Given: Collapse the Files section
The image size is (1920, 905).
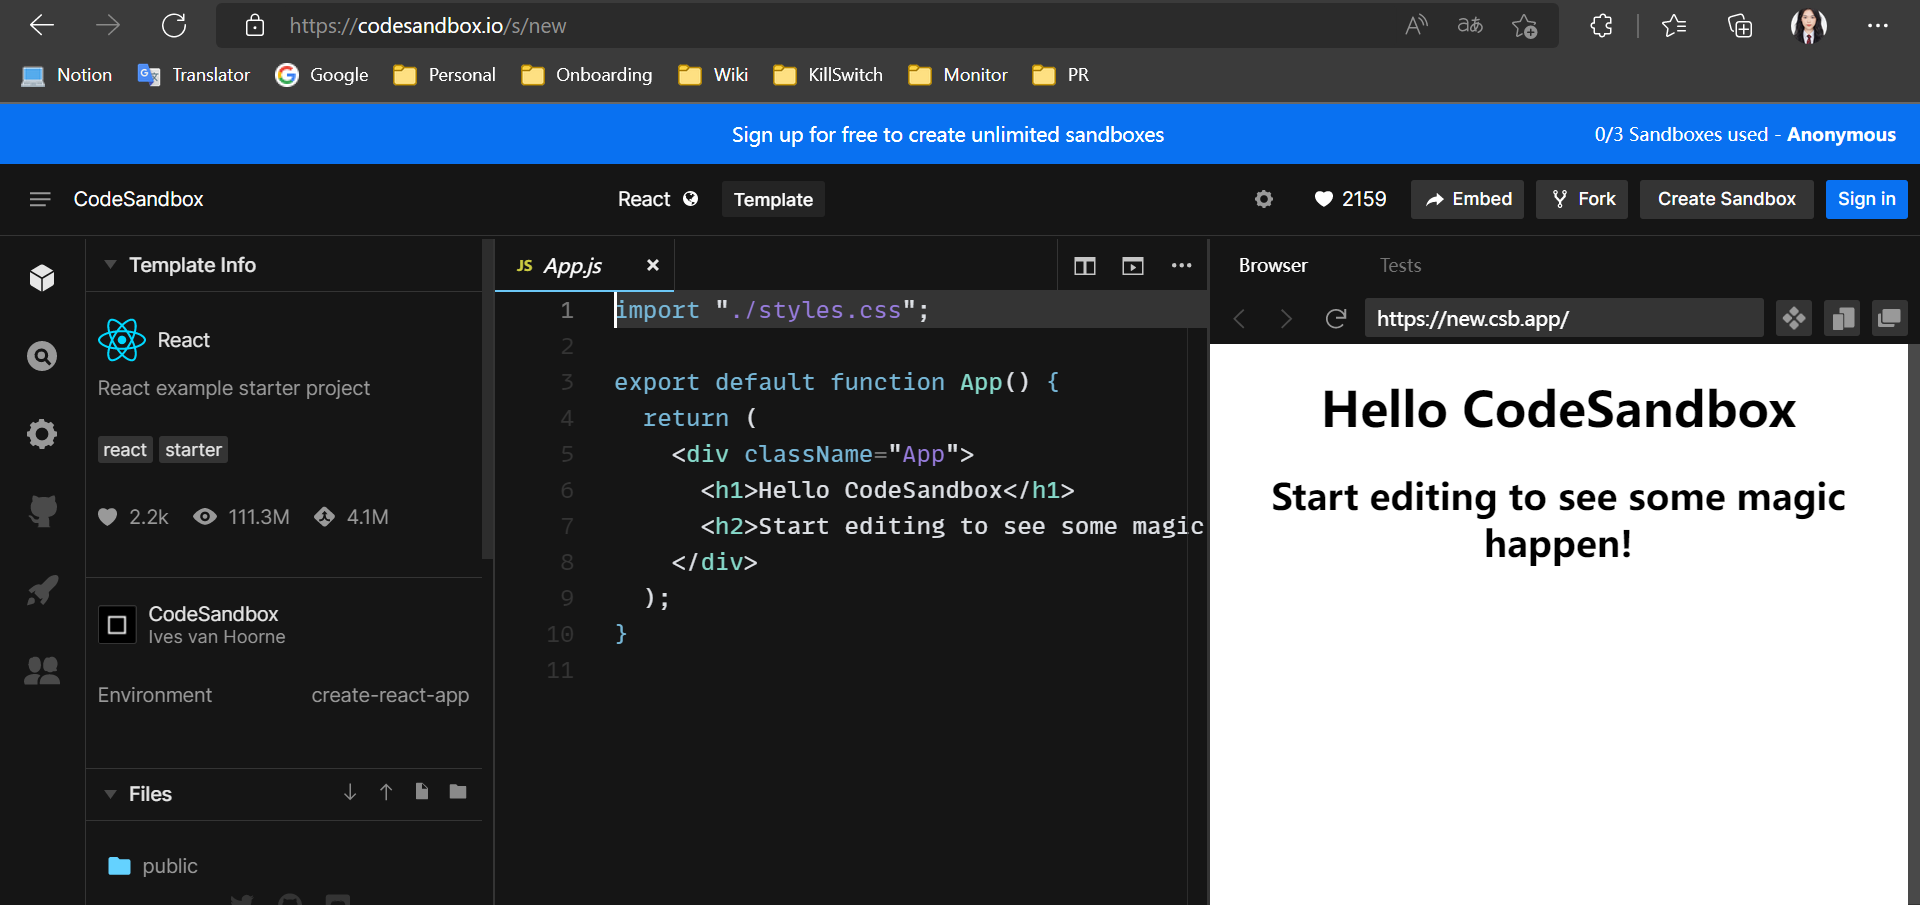Looking at the screenshot, I should (111, 794).
